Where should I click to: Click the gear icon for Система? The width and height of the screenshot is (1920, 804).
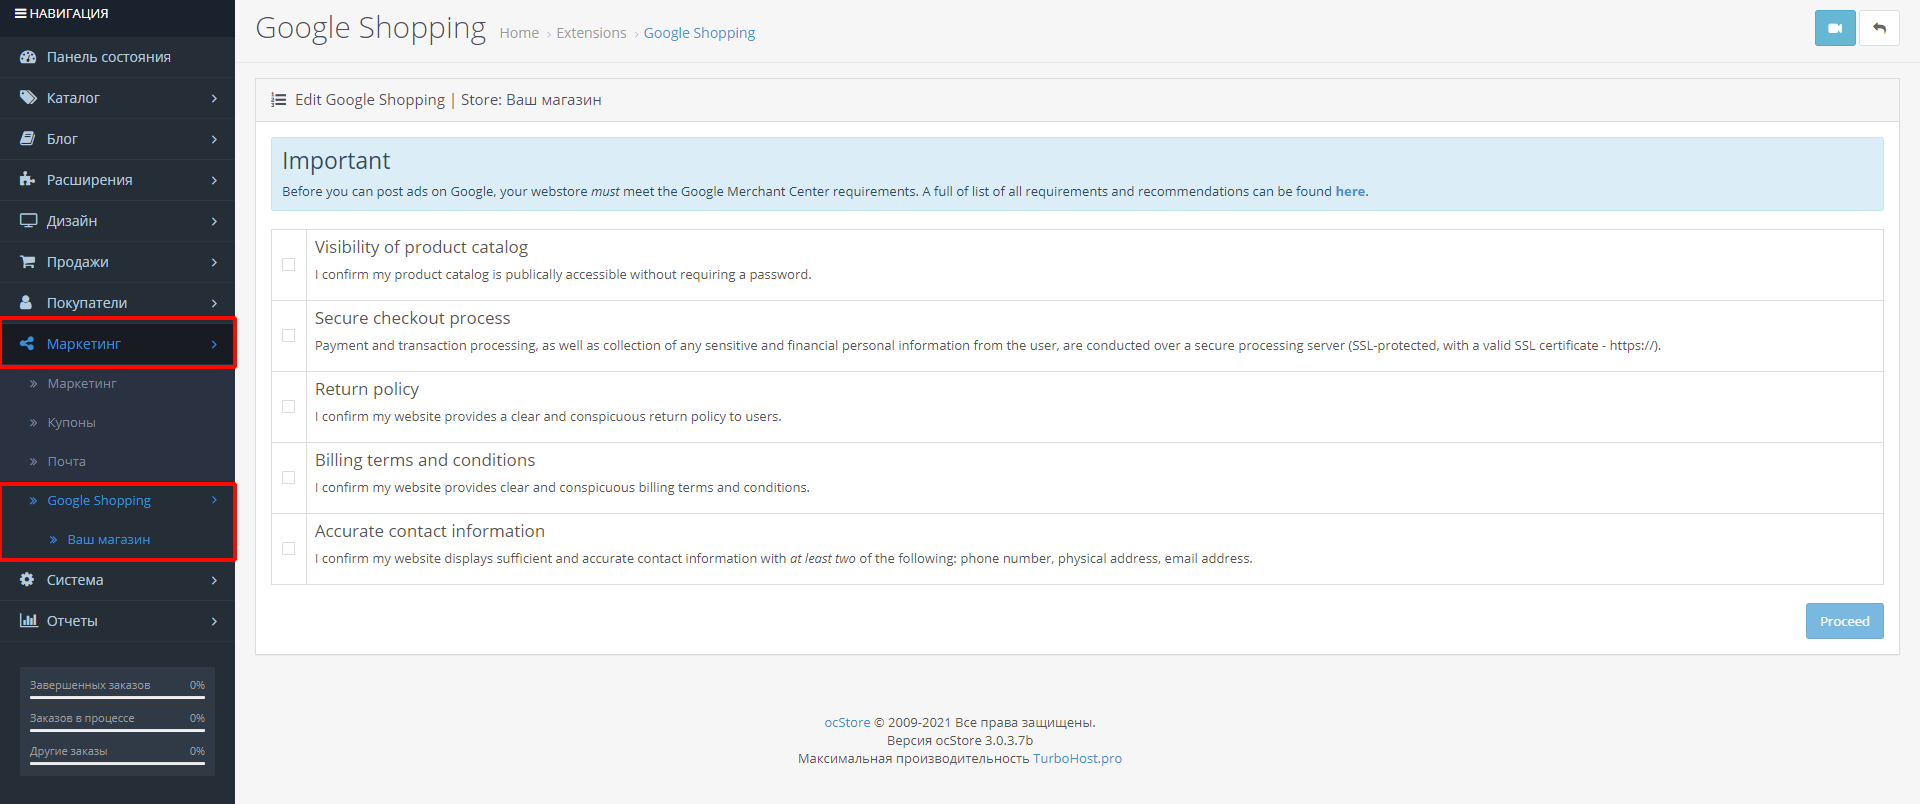(x=28, y=580)
